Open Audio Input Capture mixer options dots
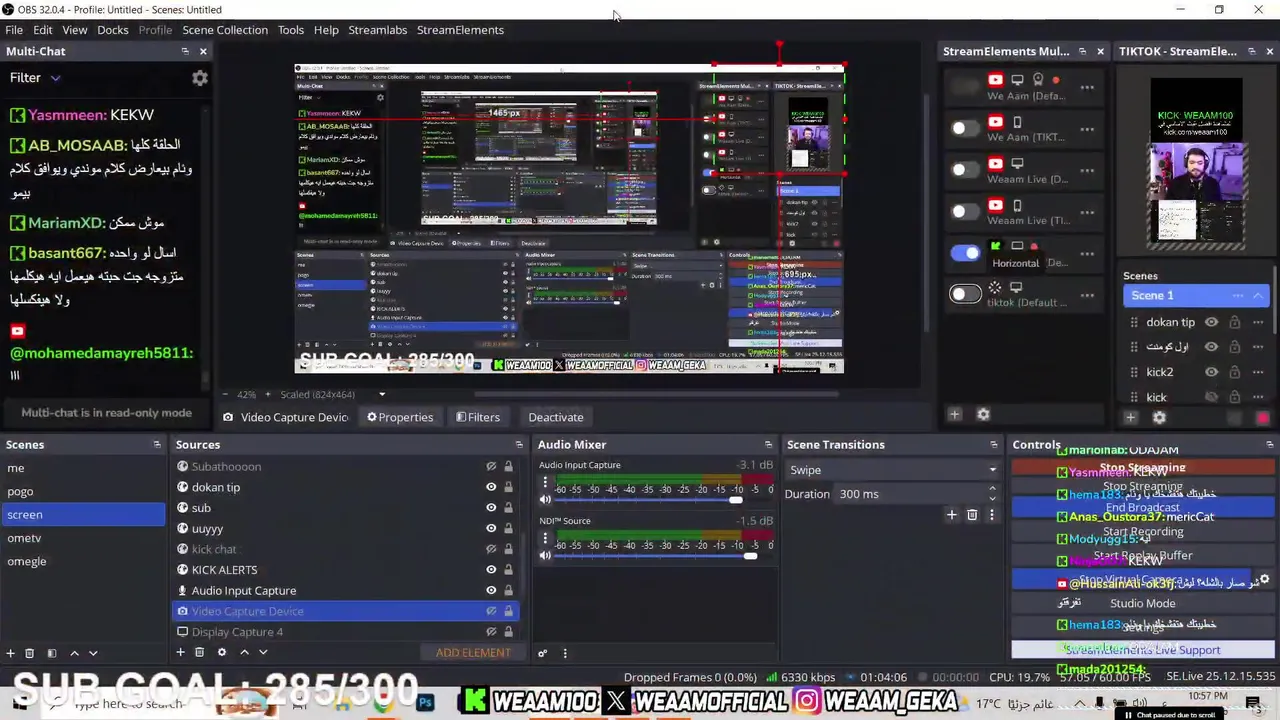The image size is (1280, 720). pyautogui.click(x=545, y=483)
